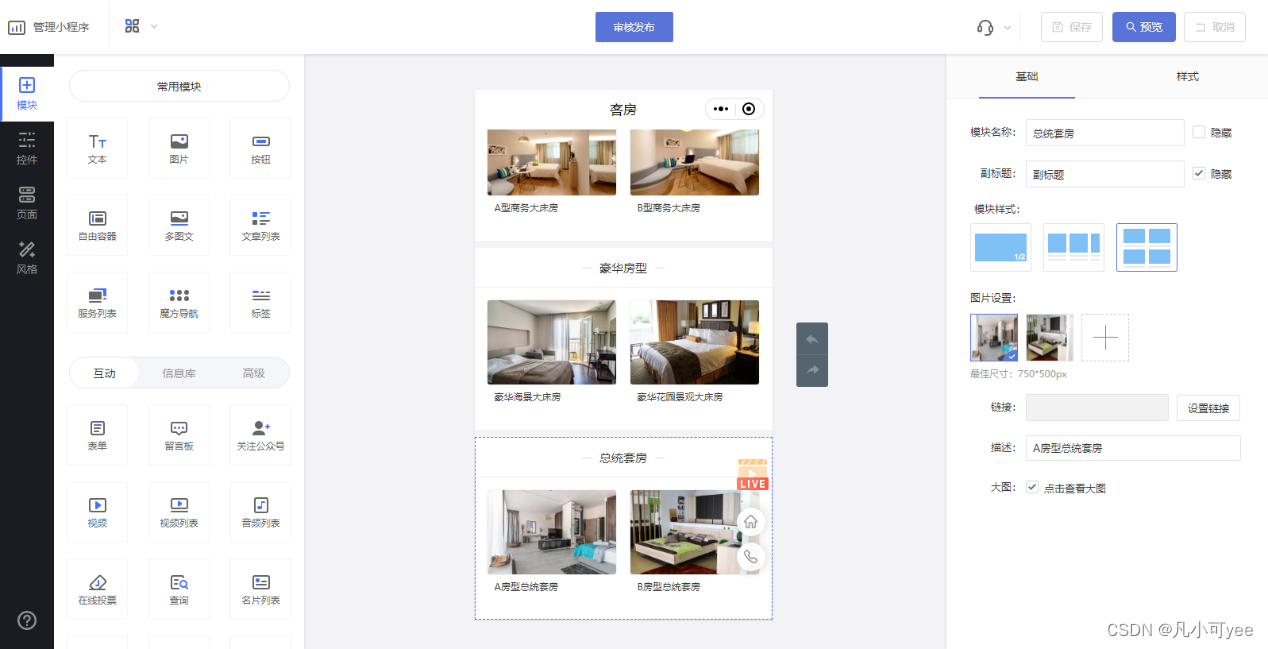Add the 服务列表 module
The height and width of the screenshot is (649, 1268).
coord(97,302)
